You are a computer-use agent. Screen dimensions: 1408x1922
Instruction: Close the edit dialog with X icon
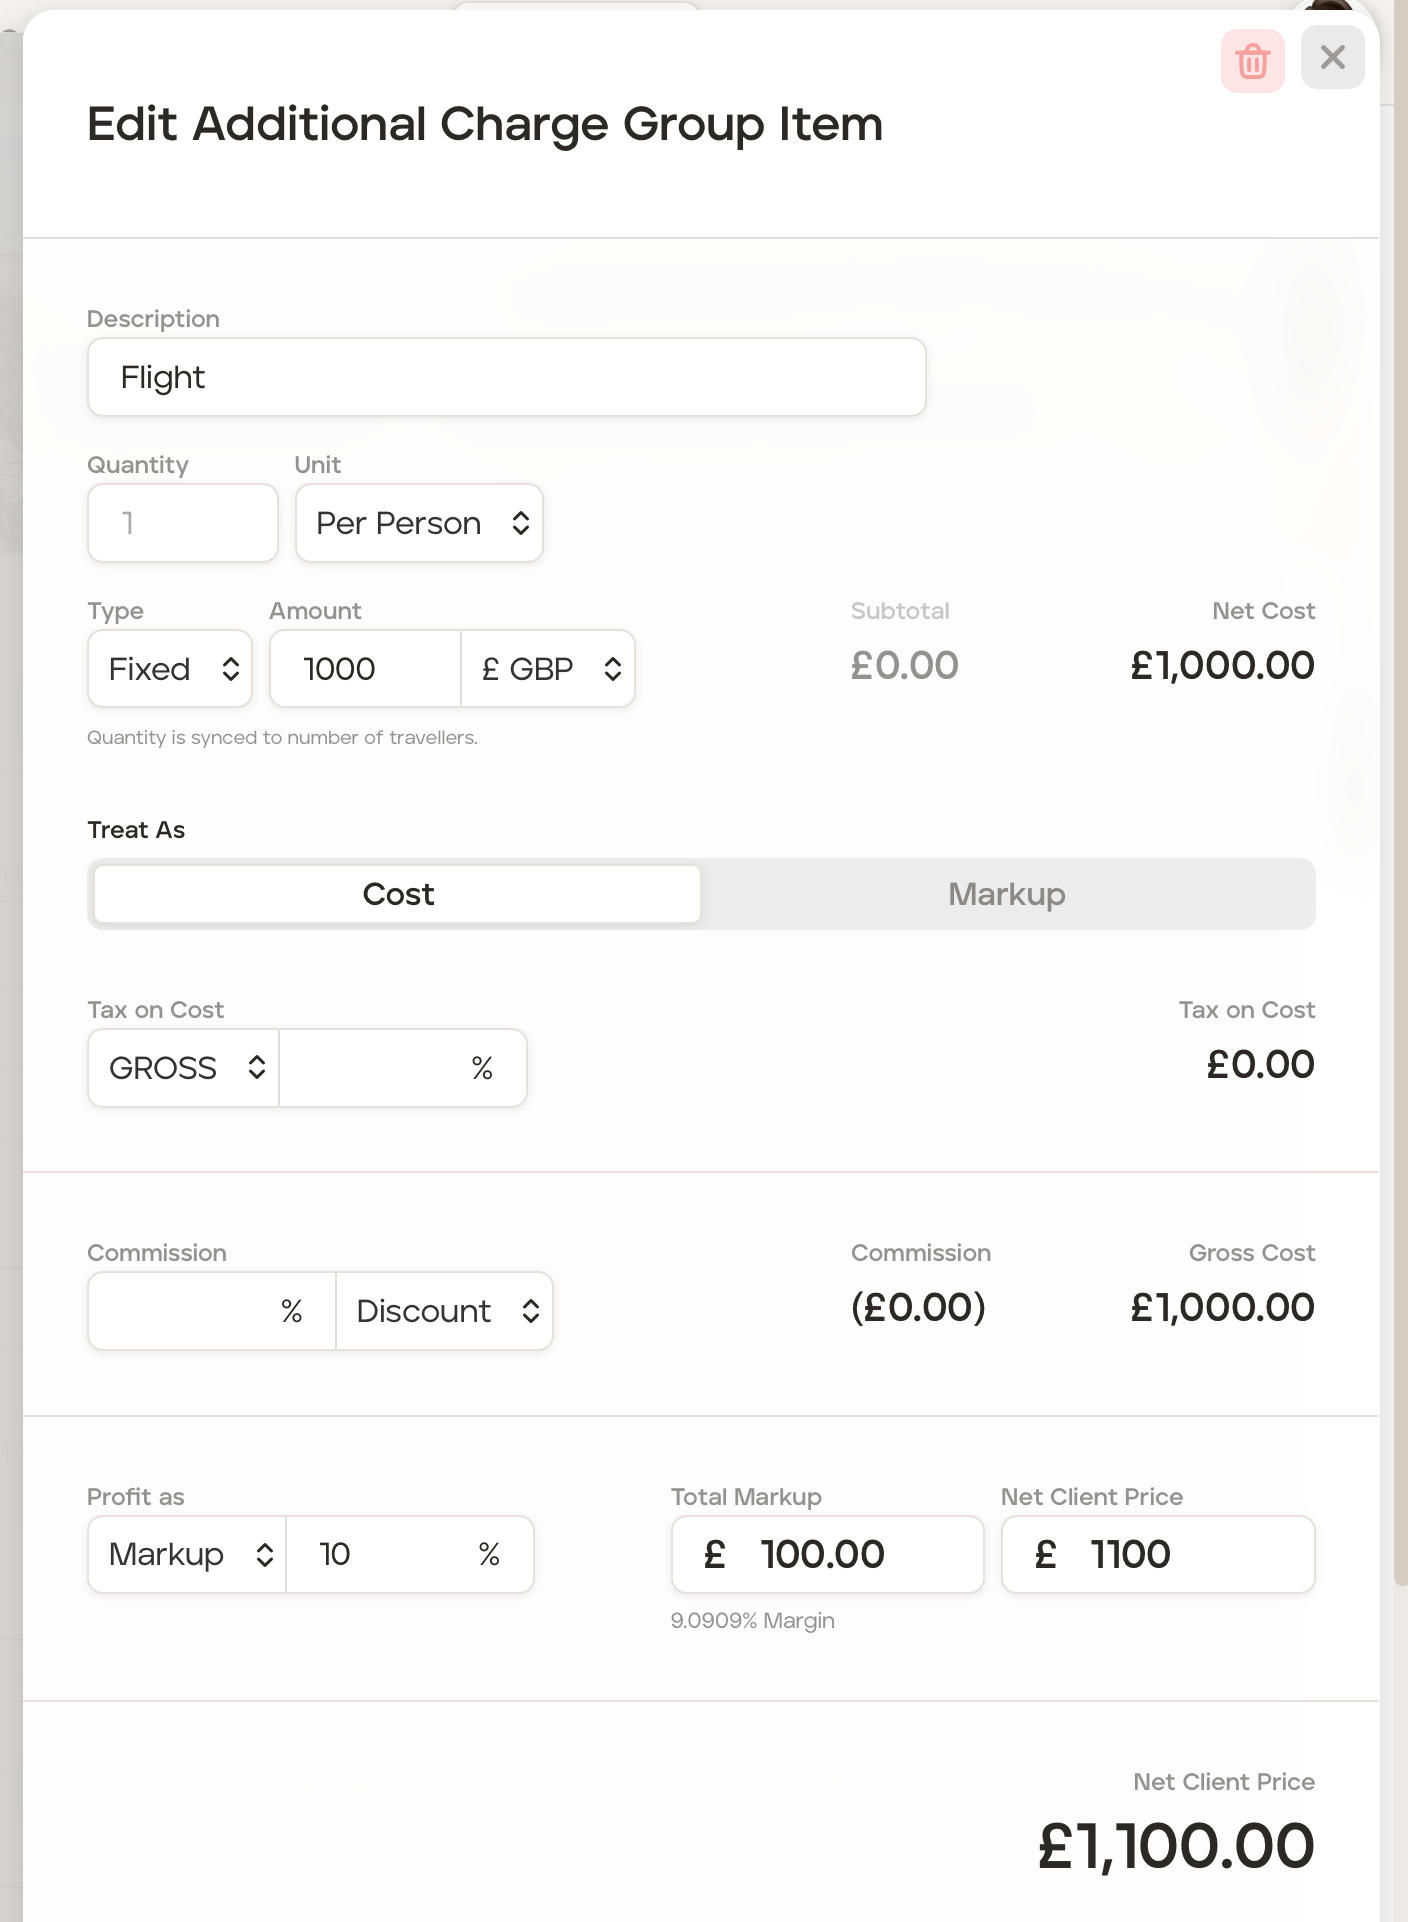tap(1332, 58)
